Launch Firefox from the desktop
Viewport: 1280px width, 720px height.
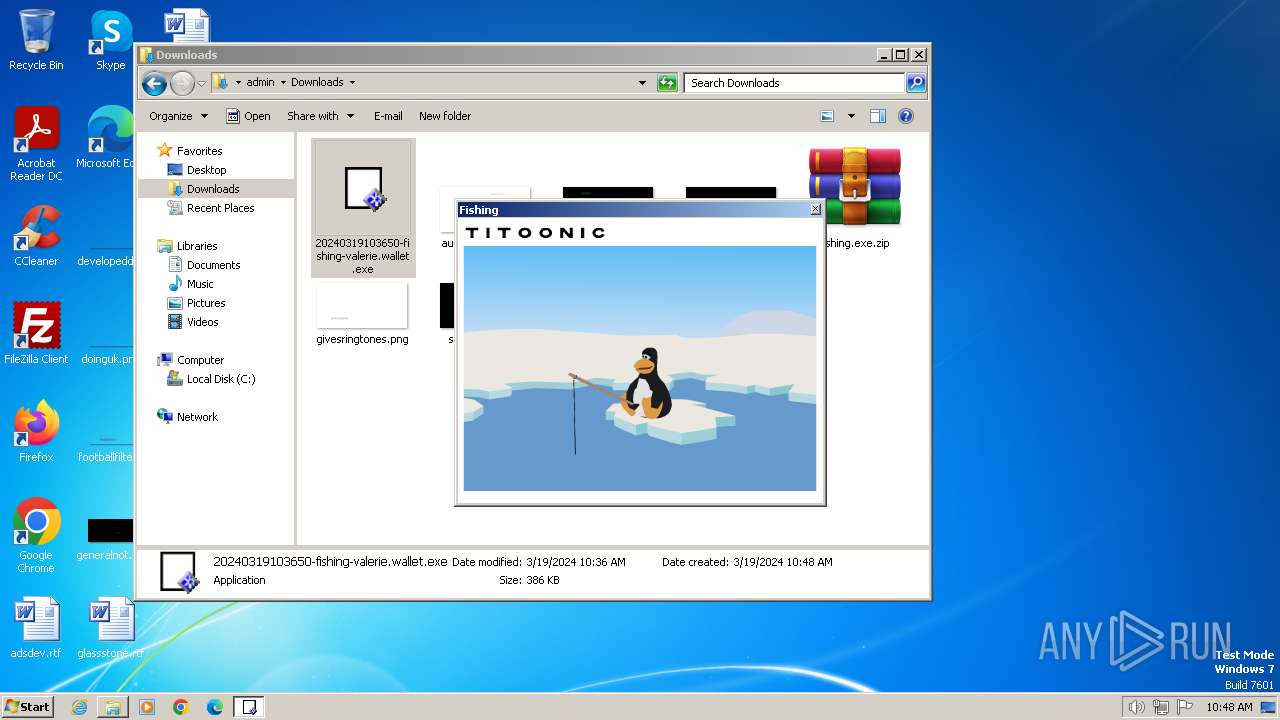[x=36, y=431]
